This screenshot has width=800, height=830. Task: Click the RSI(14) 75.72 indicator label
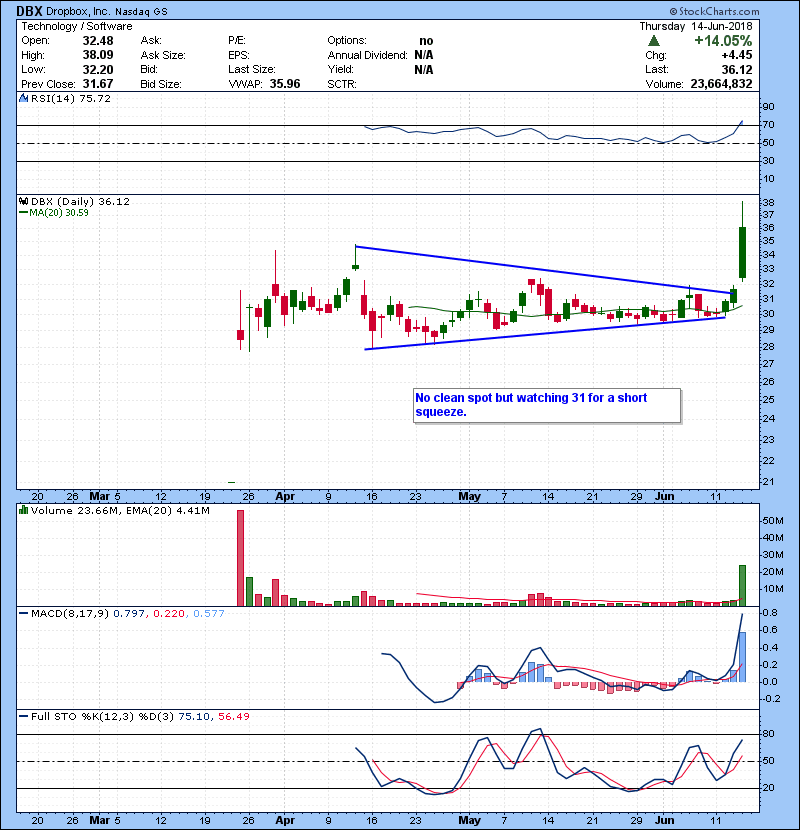tap(71, 98)
